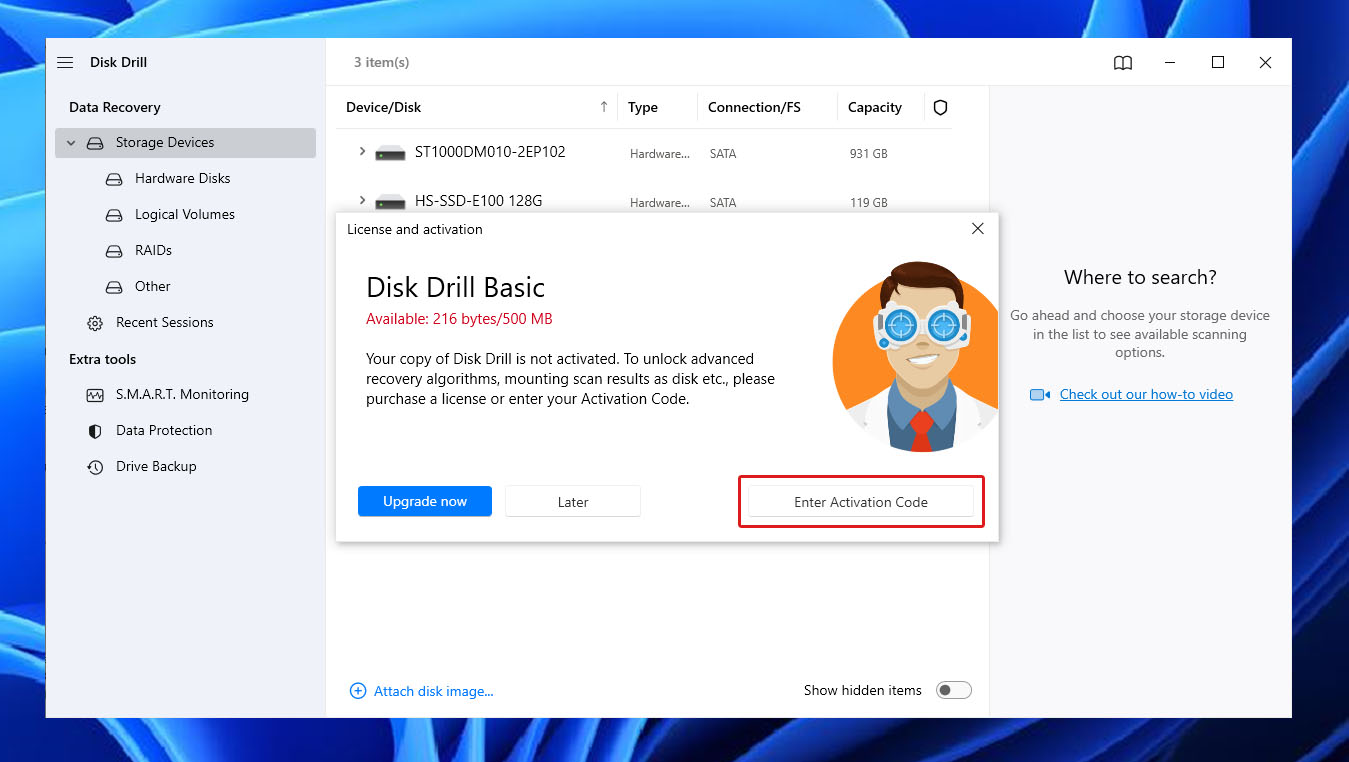The height and width of the screenshot is (762, 1349).
Task: Select Storage Devices in the sidebar
Action: coord(186,143)
